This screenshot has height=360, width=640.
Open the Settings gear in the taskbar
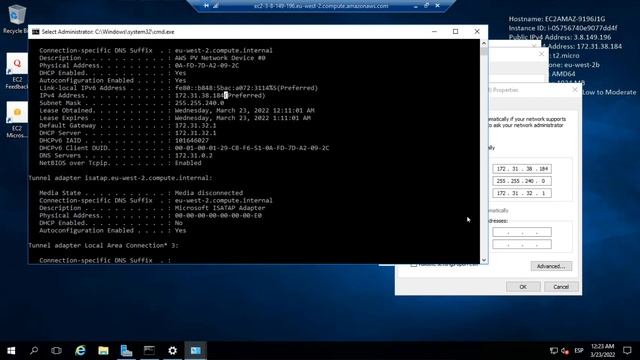172,350
